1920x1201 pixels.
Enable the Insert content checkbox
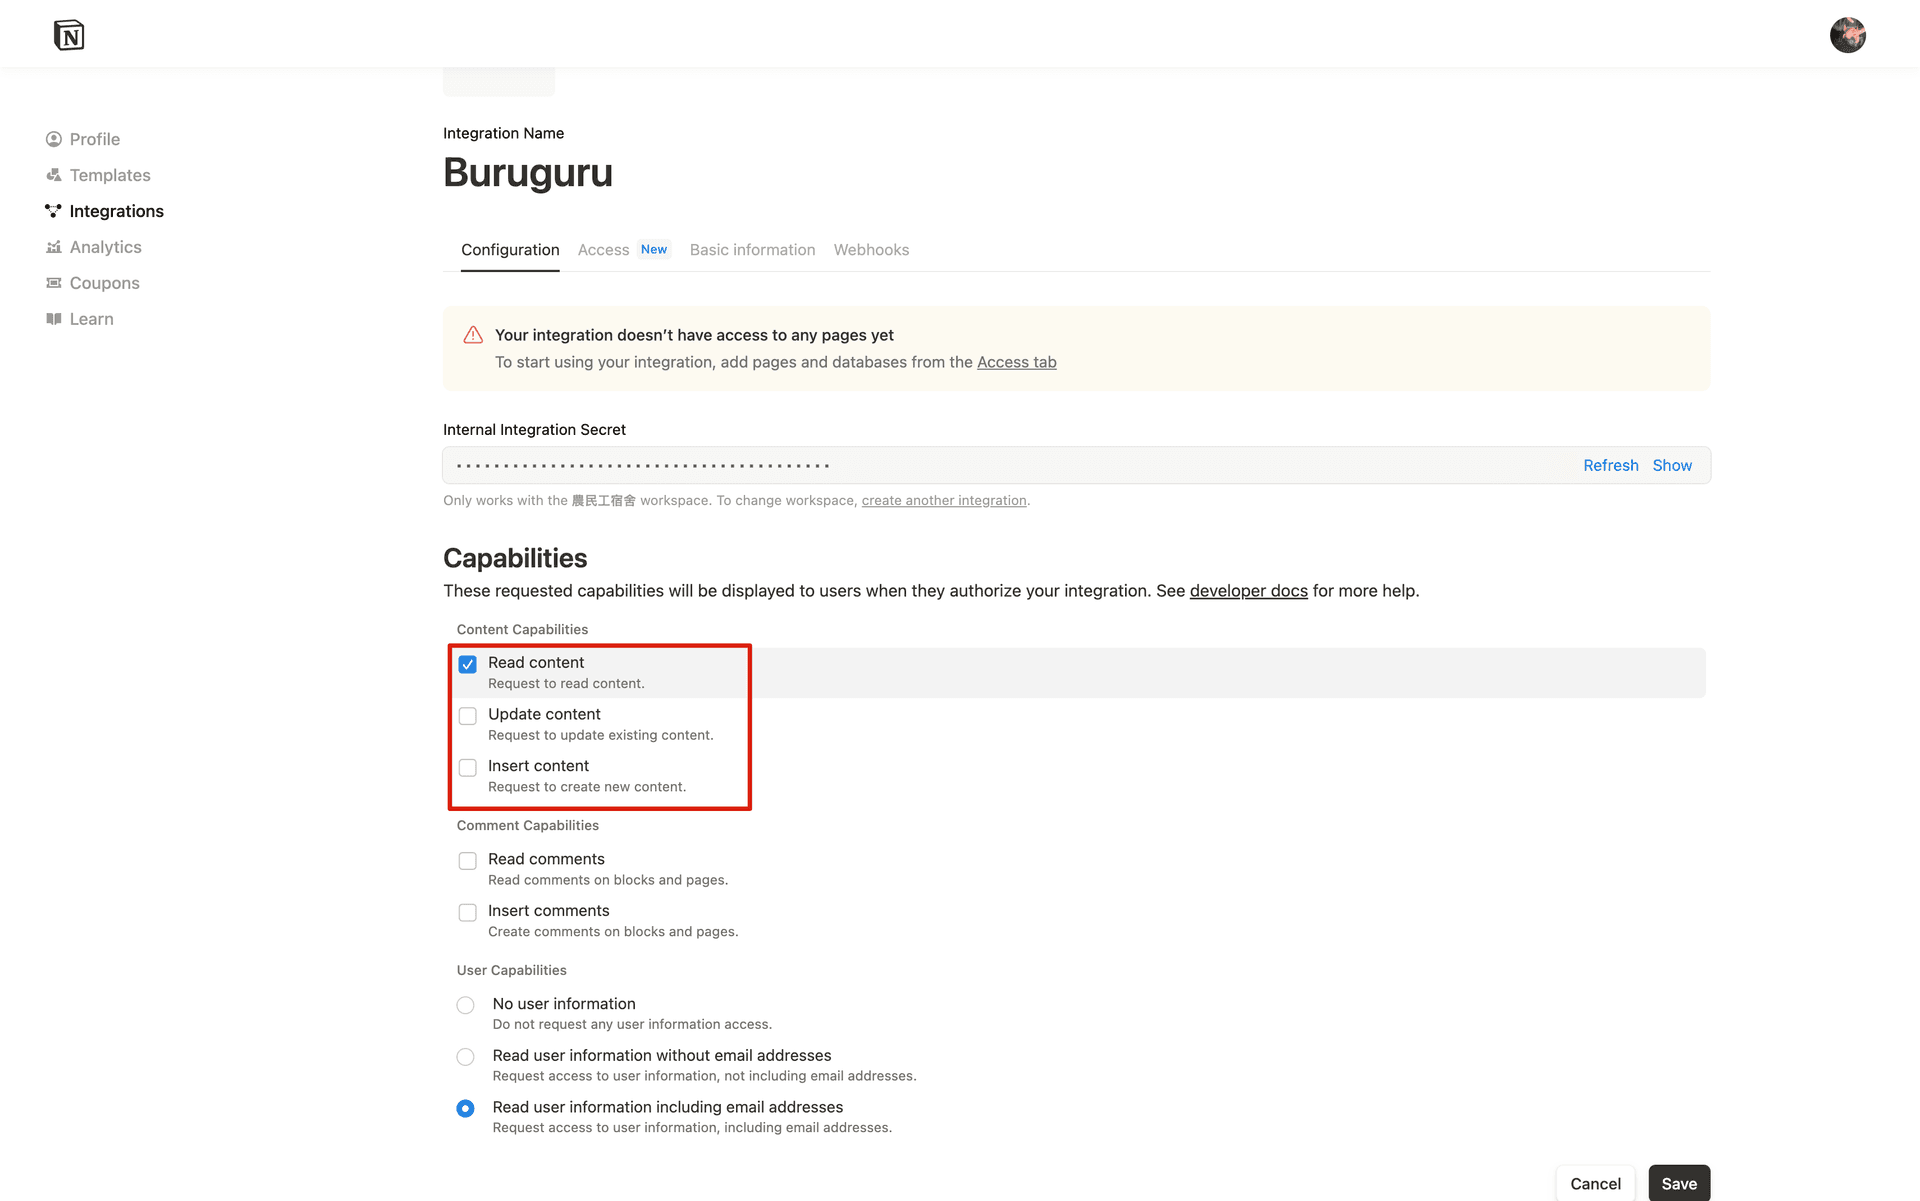(x=467, y=768)
